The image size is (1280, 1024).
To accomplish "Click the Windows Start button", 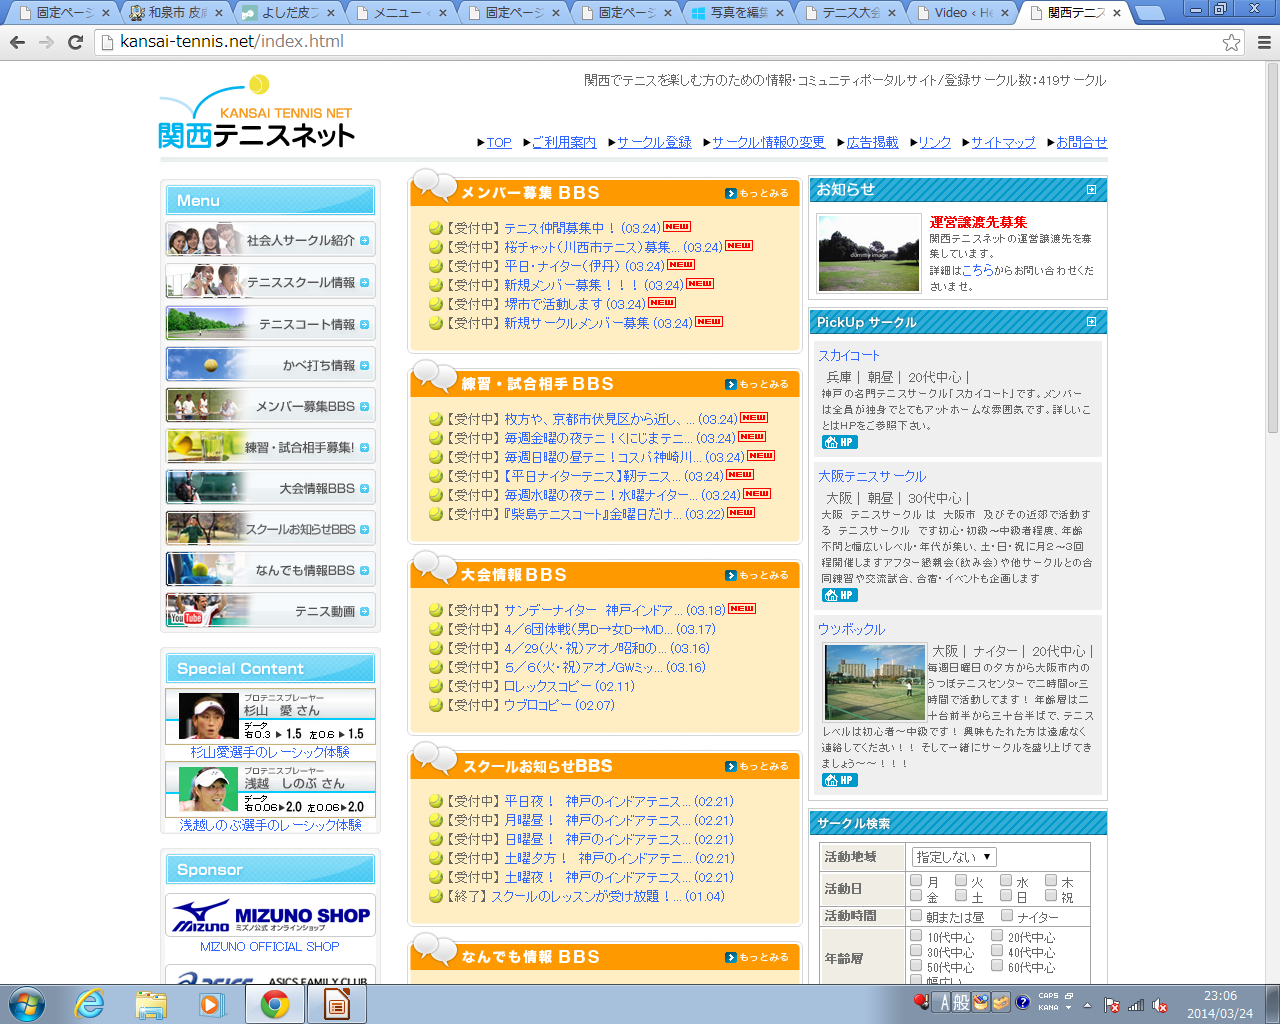I will click(x=27, y=1003).
